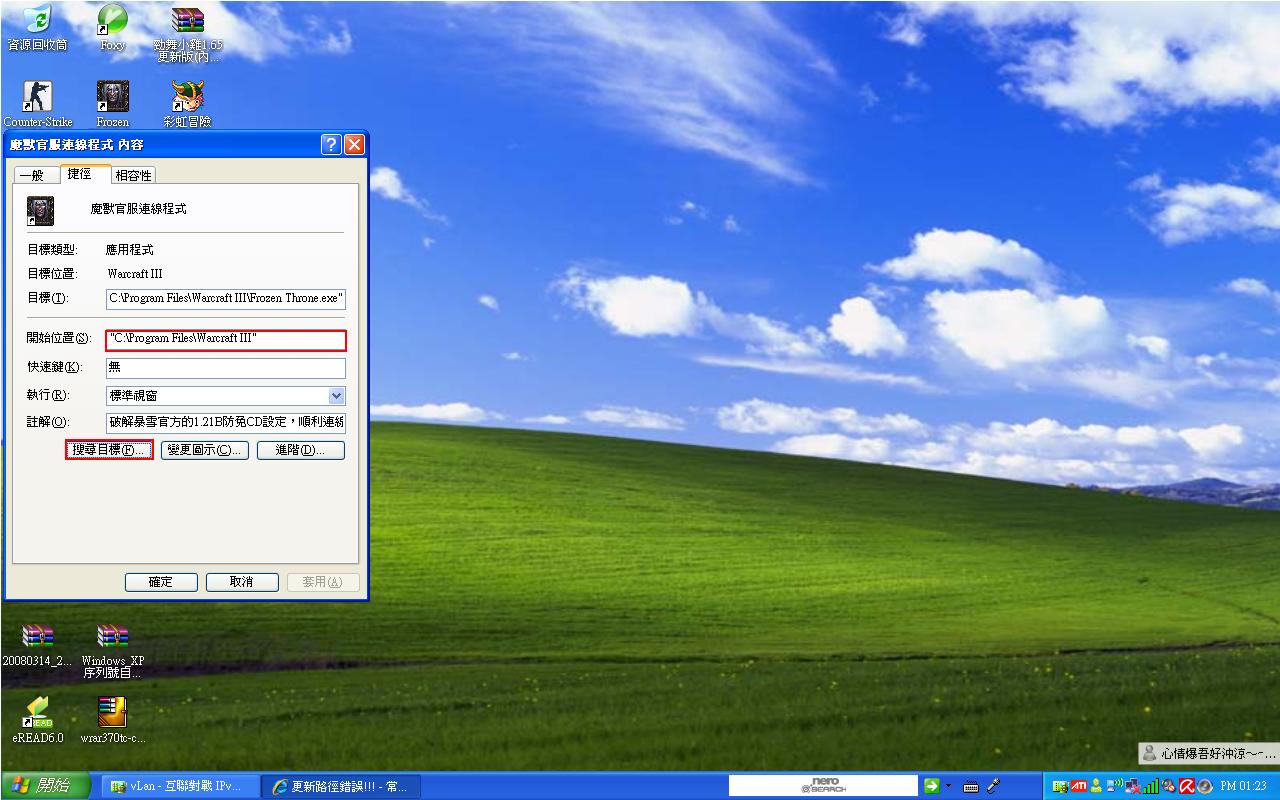Viewport: 1280px width, 800px height.
Task: Open the dropdown arrow beside Nero search
Action: click(x=949, y=786)
